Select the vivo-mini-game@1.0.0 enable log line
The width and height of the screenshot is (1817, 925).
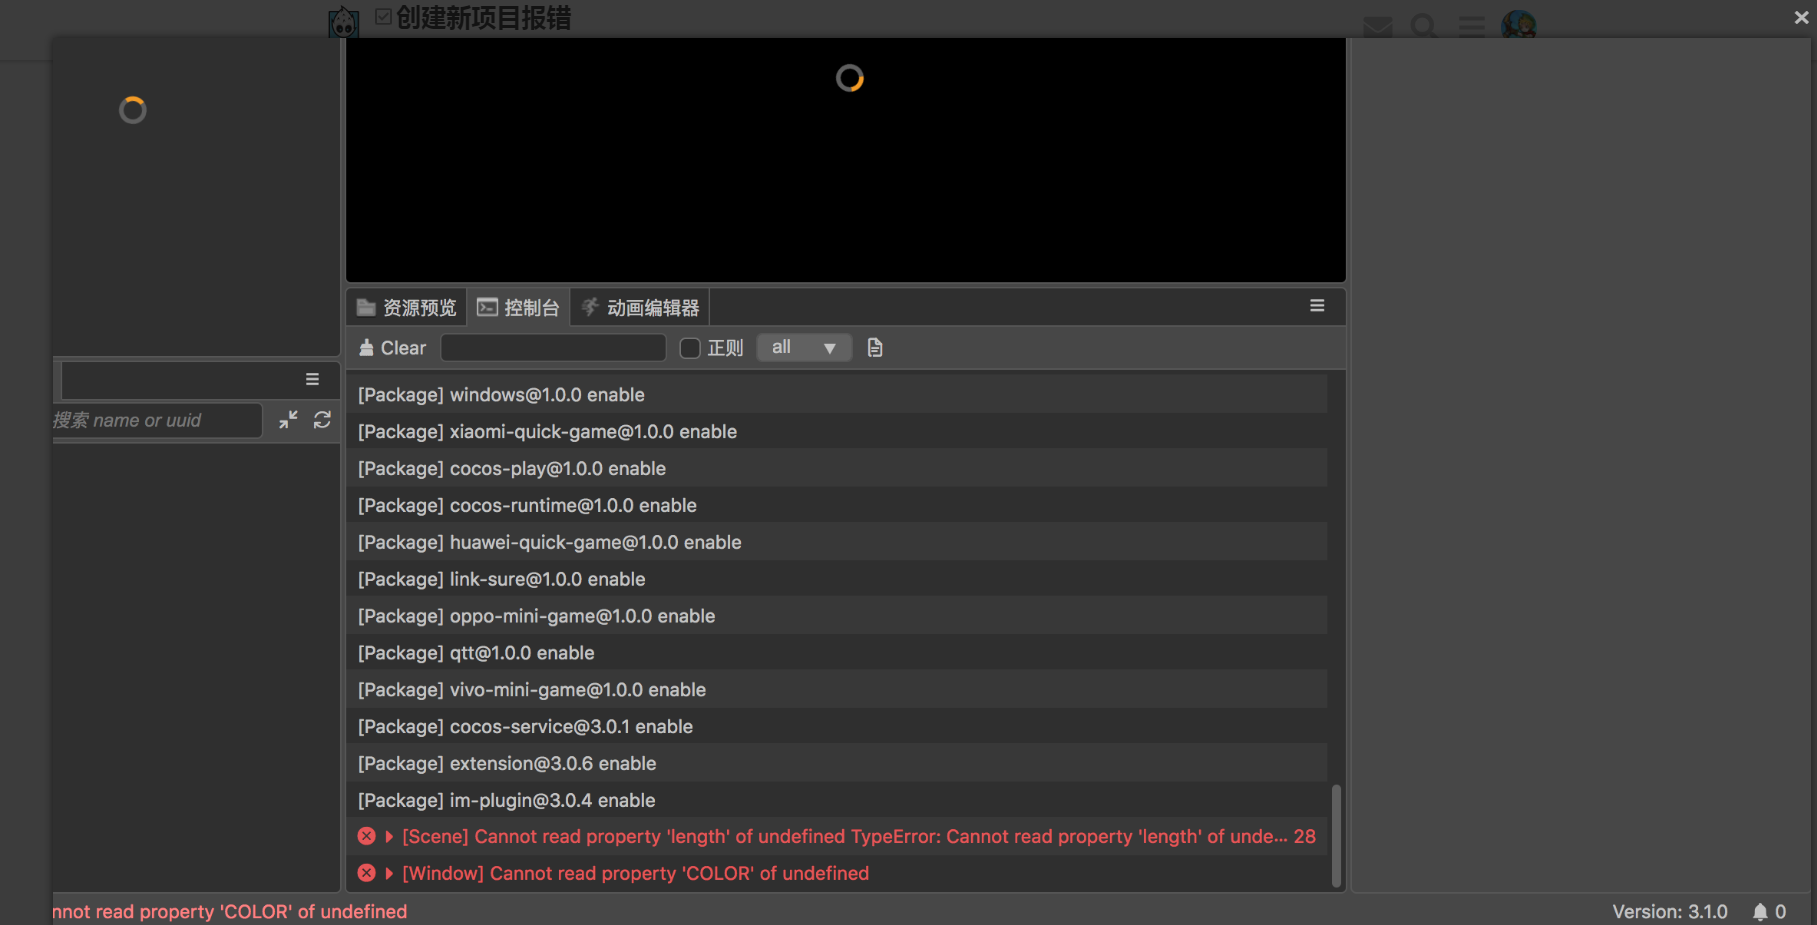(x=837, y=691)
